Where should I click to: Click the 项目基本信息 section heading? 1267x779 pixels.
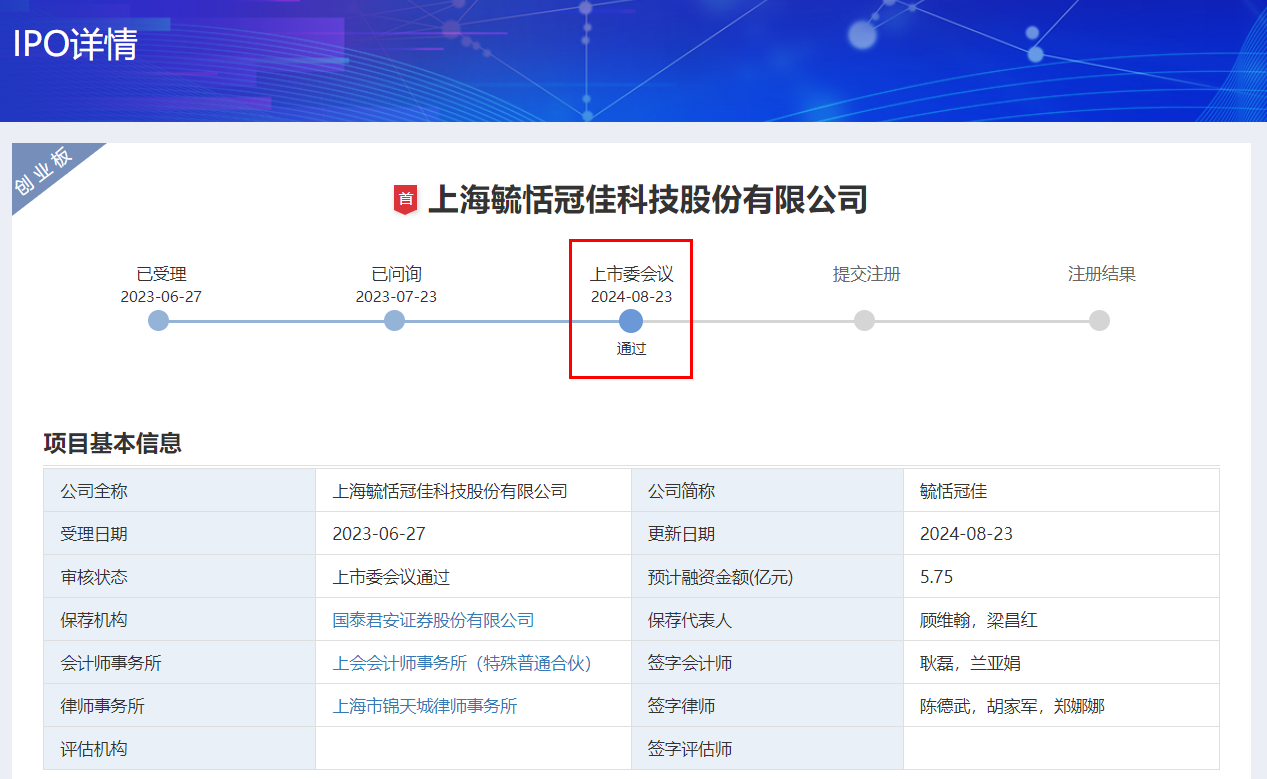pyautogui.click(x=113, y=443)
